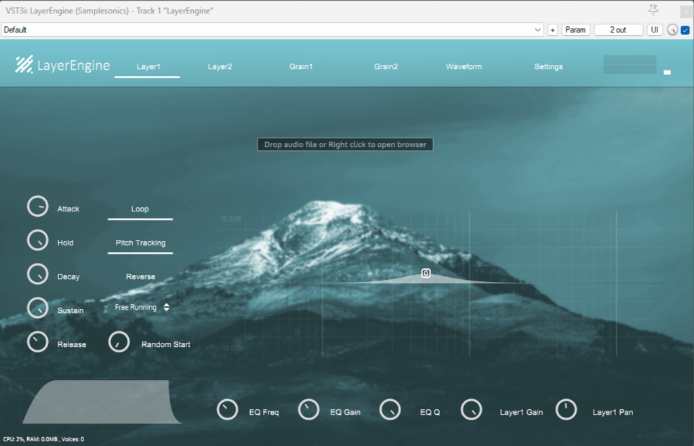Click the Param button
694x446 pixels.
[576, 30]
